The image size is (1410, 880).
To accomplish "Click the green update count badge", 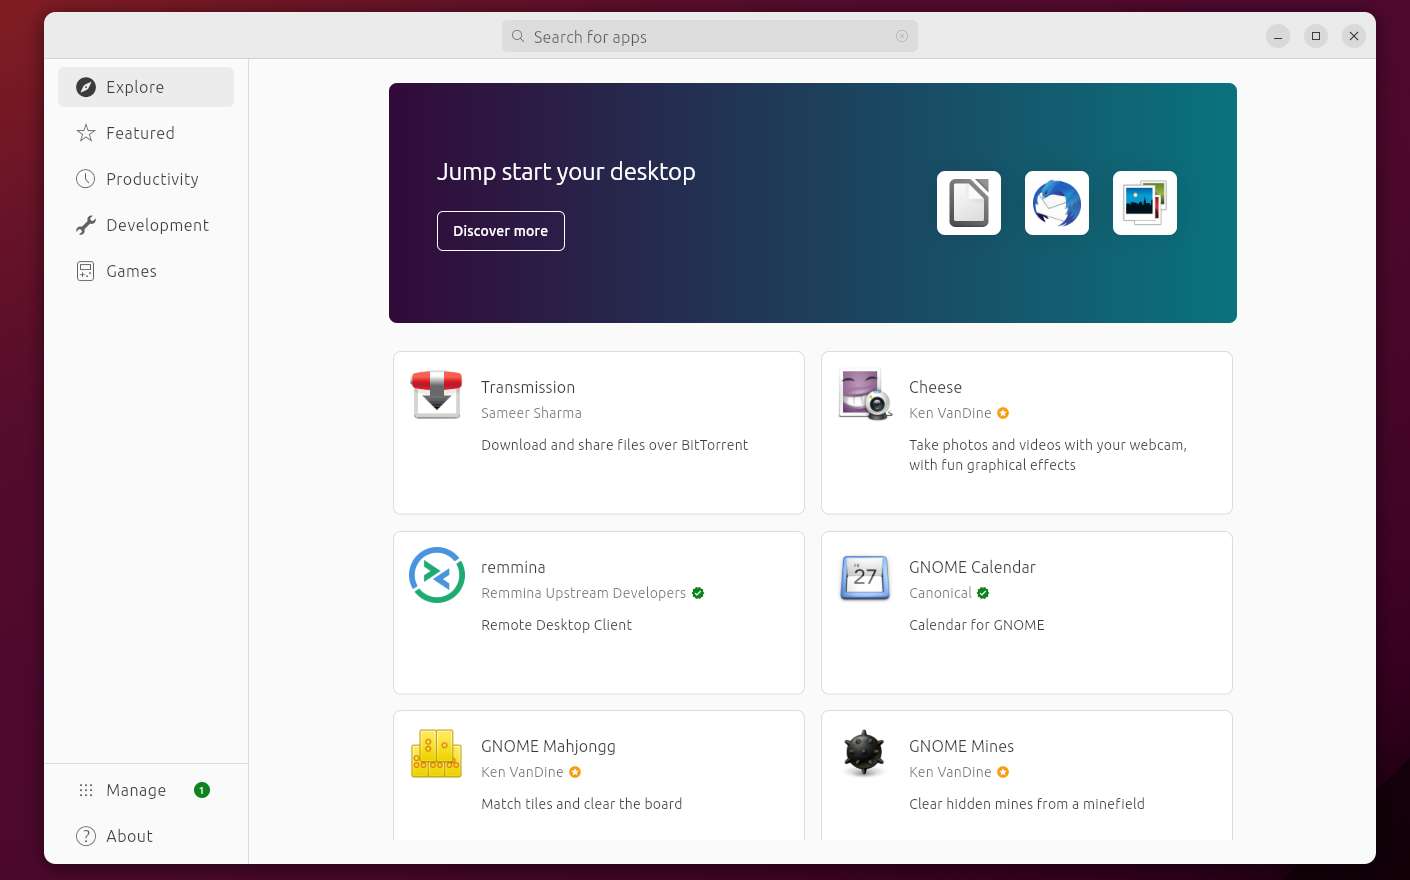I will coord(202,790).
